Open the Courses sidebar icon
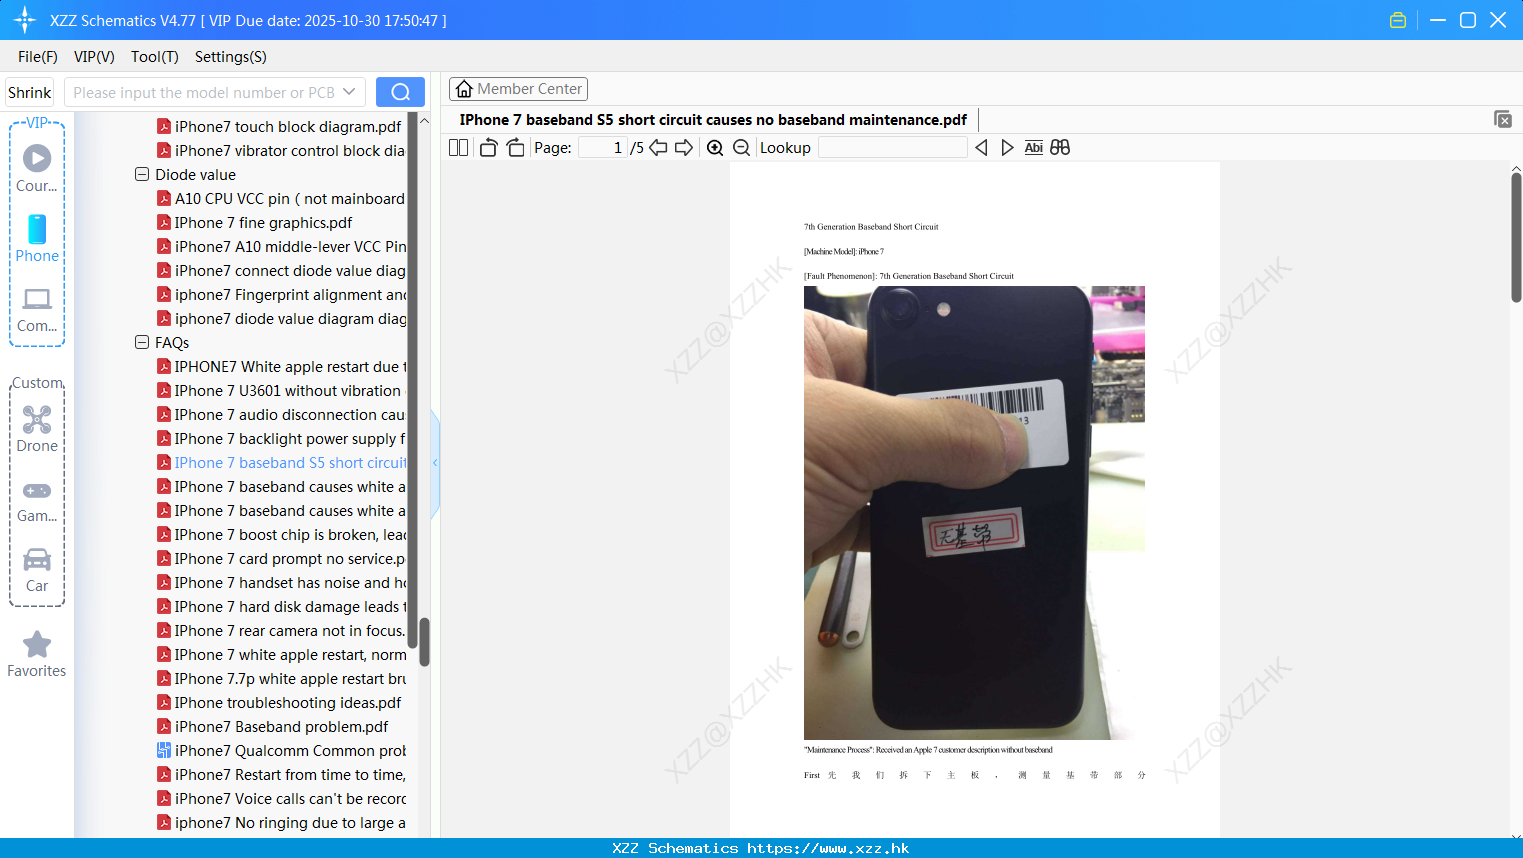The image size is (1523, 858). pos(37,168)
